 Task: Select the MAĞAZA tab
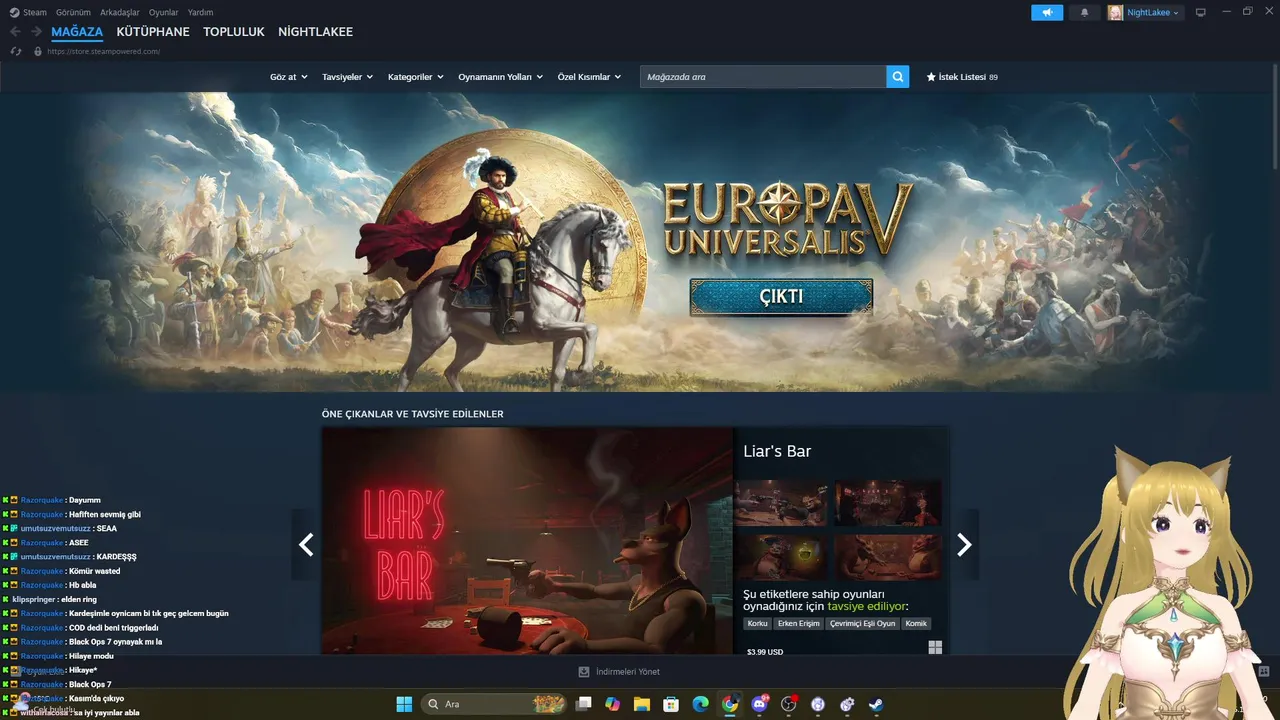(77, 32)
